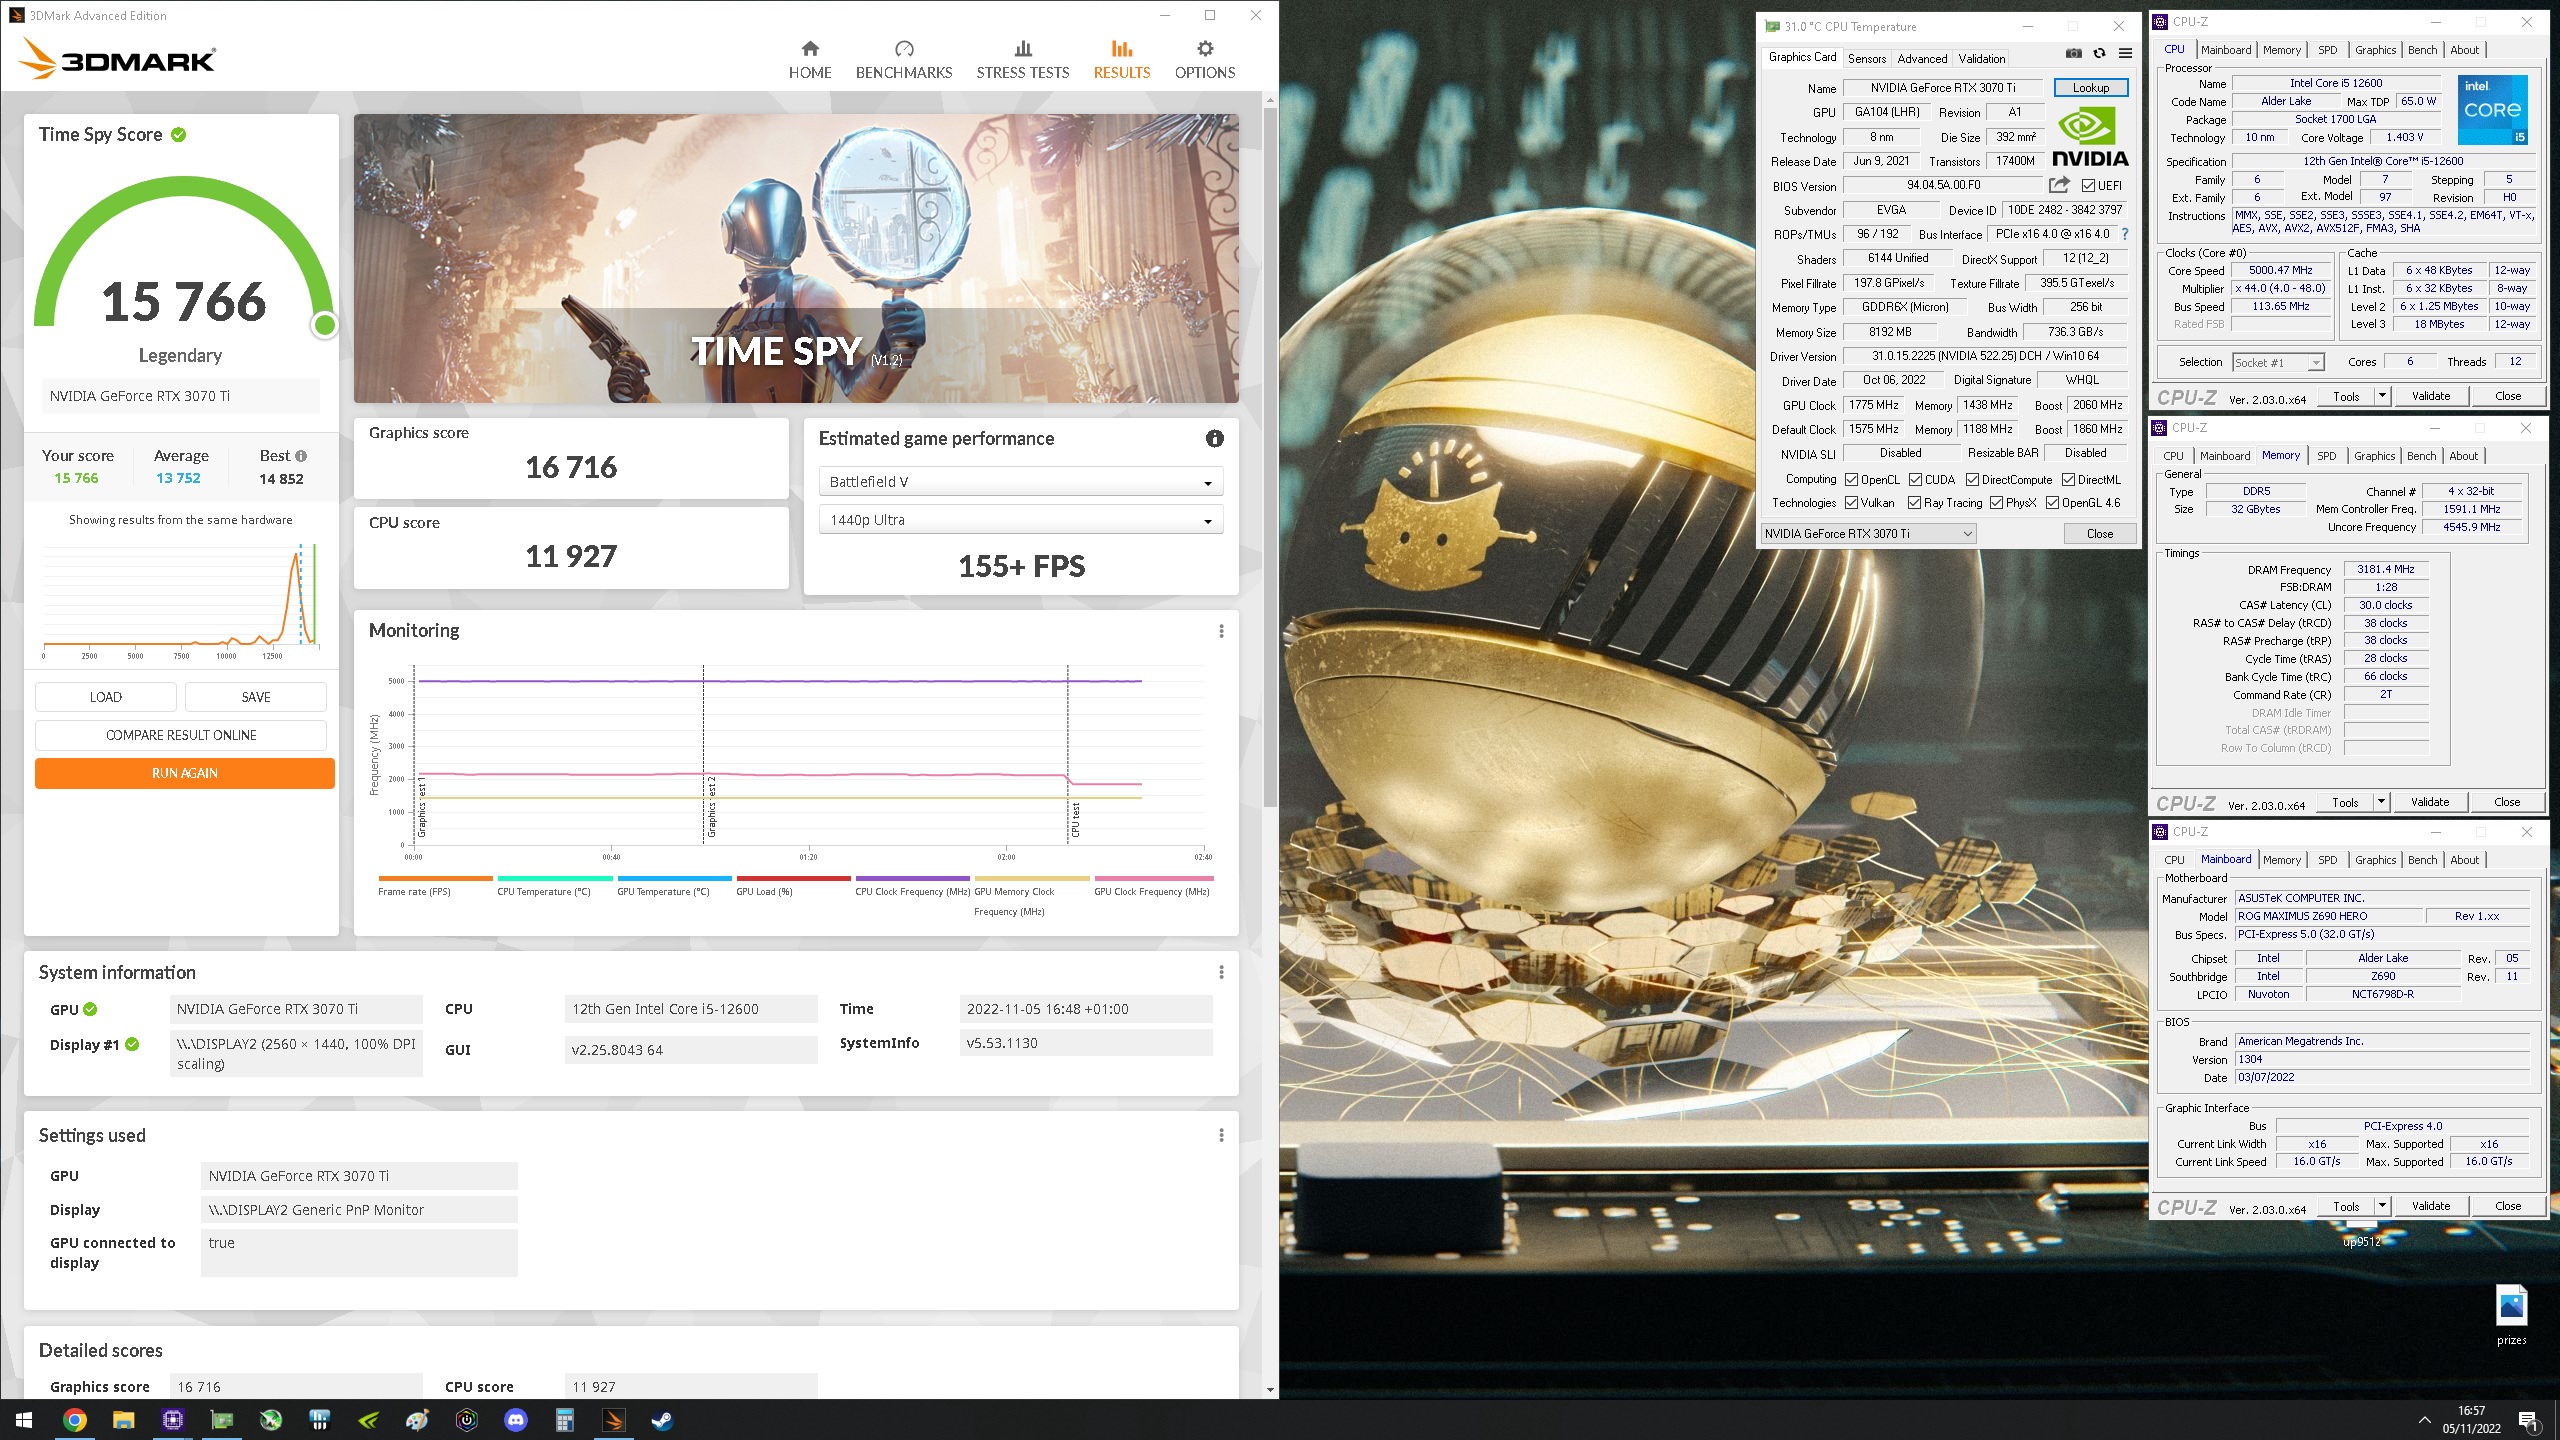
Task: Open Bench tab in top CPU-Z window
Action: 2422,50
